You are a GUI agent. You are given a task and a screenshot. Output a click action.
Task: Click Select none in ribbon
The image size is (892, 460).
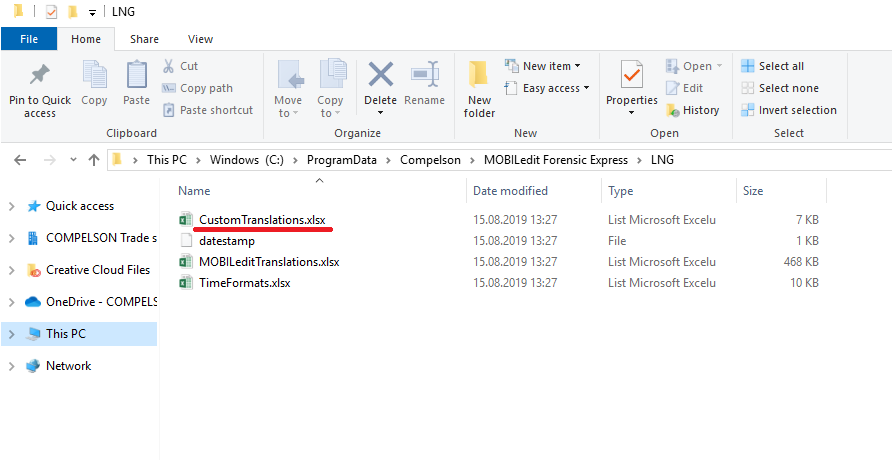click(779, 88)
